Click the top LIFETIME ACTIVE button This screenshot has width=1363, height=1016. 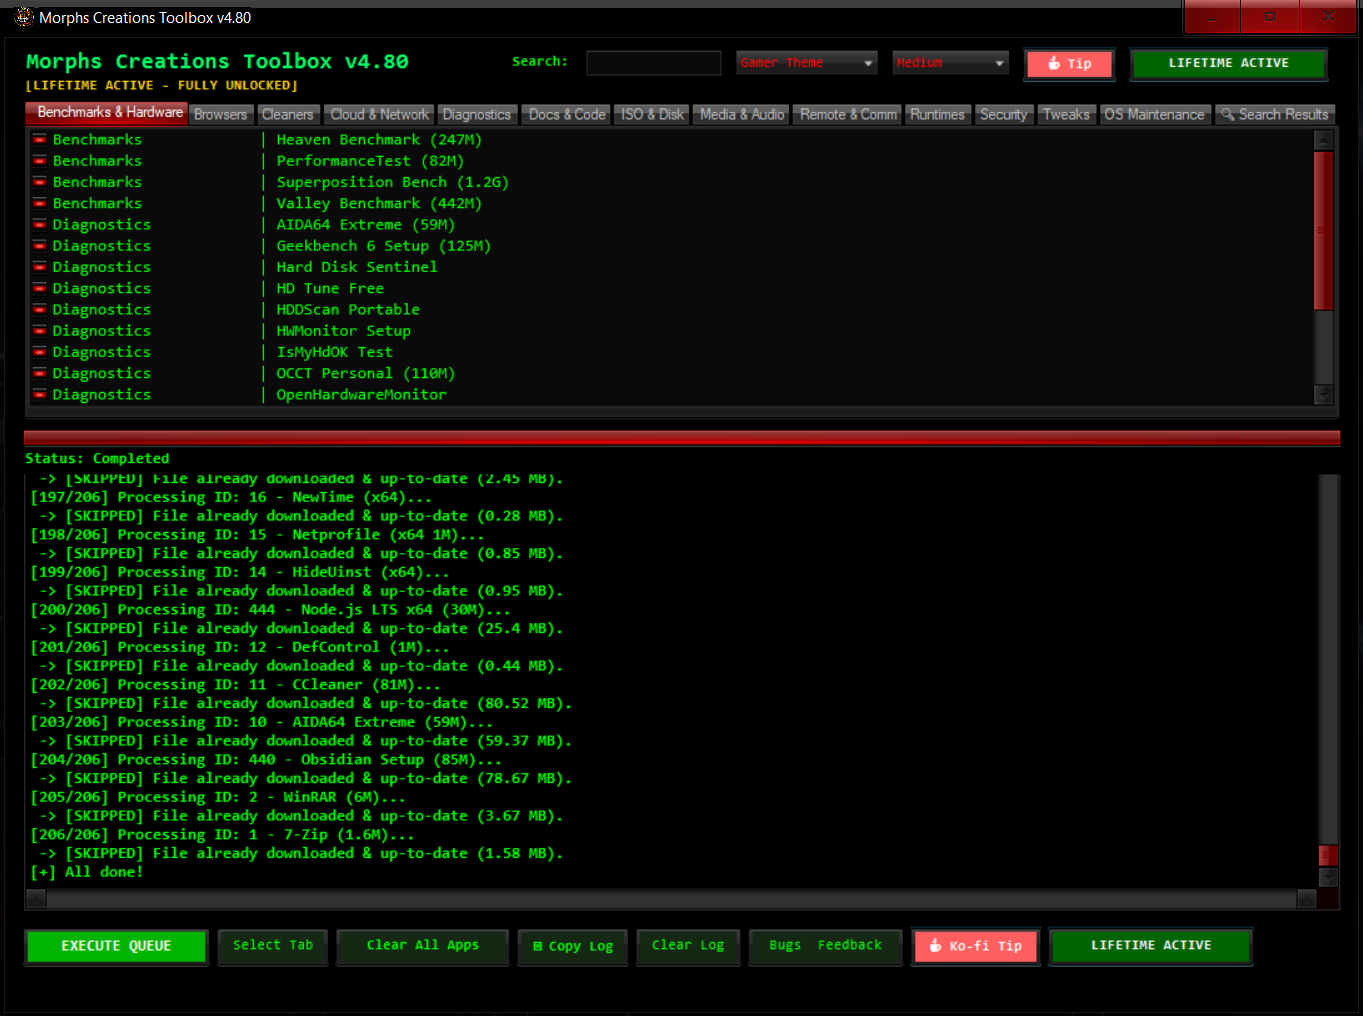pos(1228,63)
